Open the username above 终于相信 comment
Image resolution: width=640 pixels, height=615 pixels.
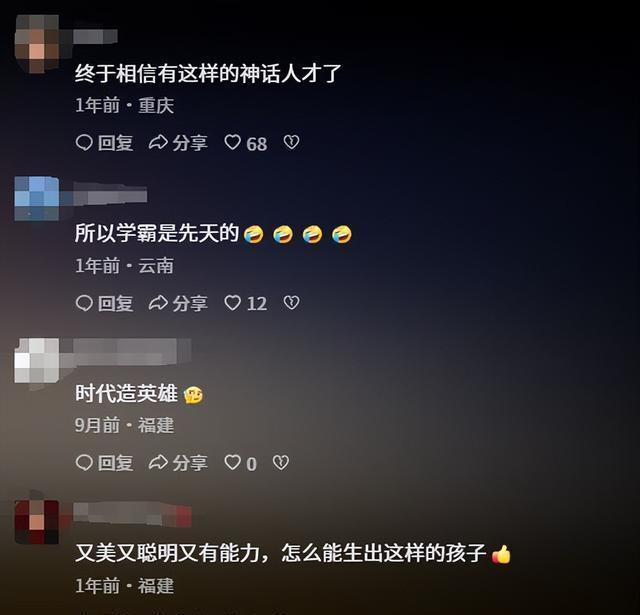(x=95, y=36)
